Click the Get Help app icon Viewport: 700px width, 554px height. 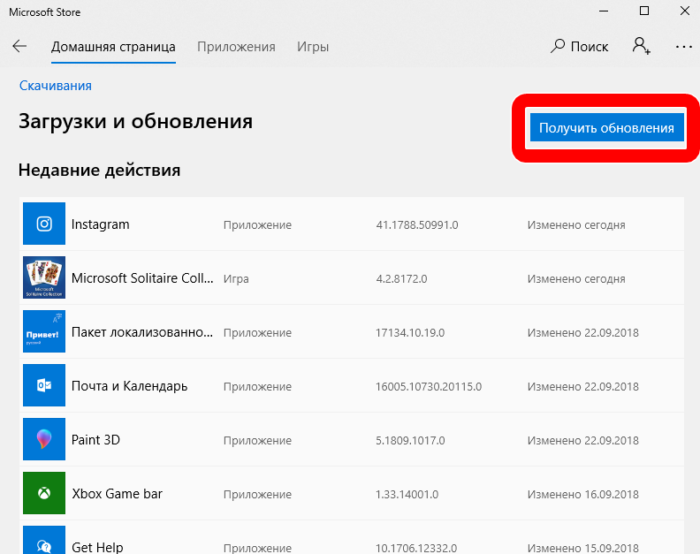coord(44,540)
